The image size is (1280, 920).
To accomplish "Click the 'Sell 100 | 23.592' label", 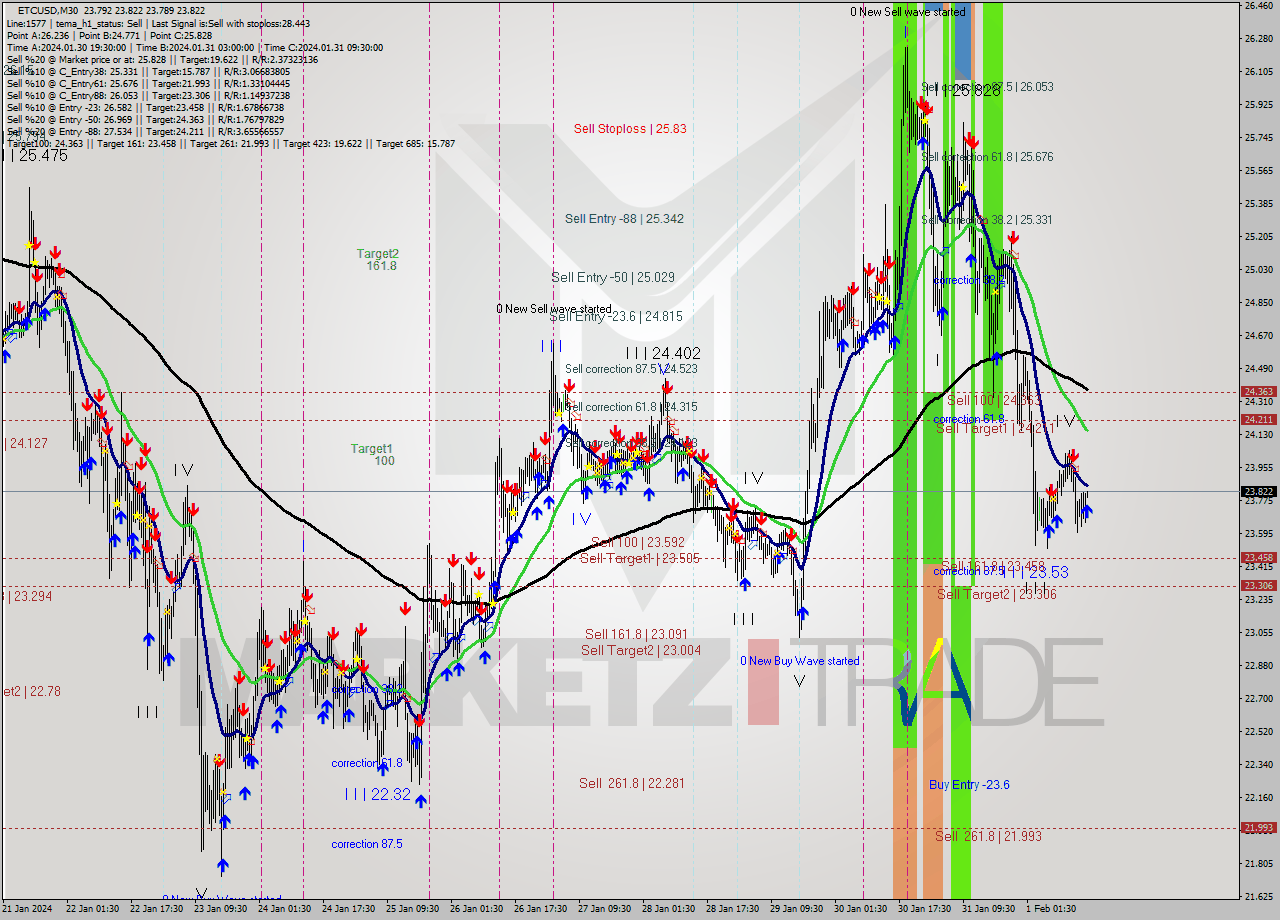I will [637, 543].
